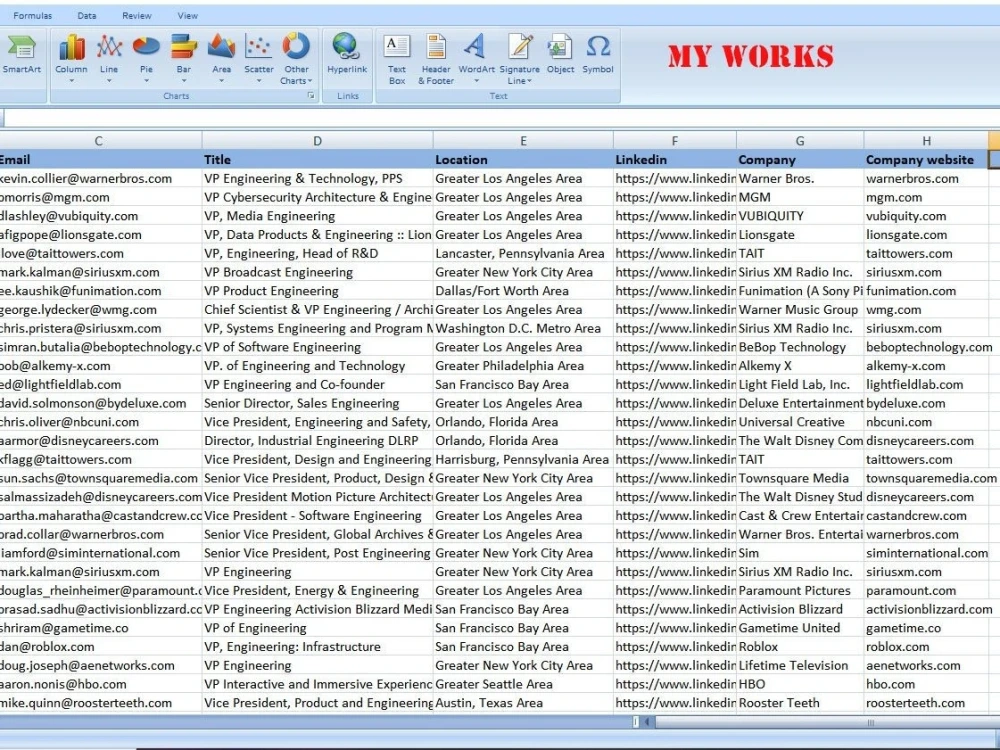Expand Column chart dropdown arrow
The width and height of the screenshot is (1000, 750).
pos(71,81)
